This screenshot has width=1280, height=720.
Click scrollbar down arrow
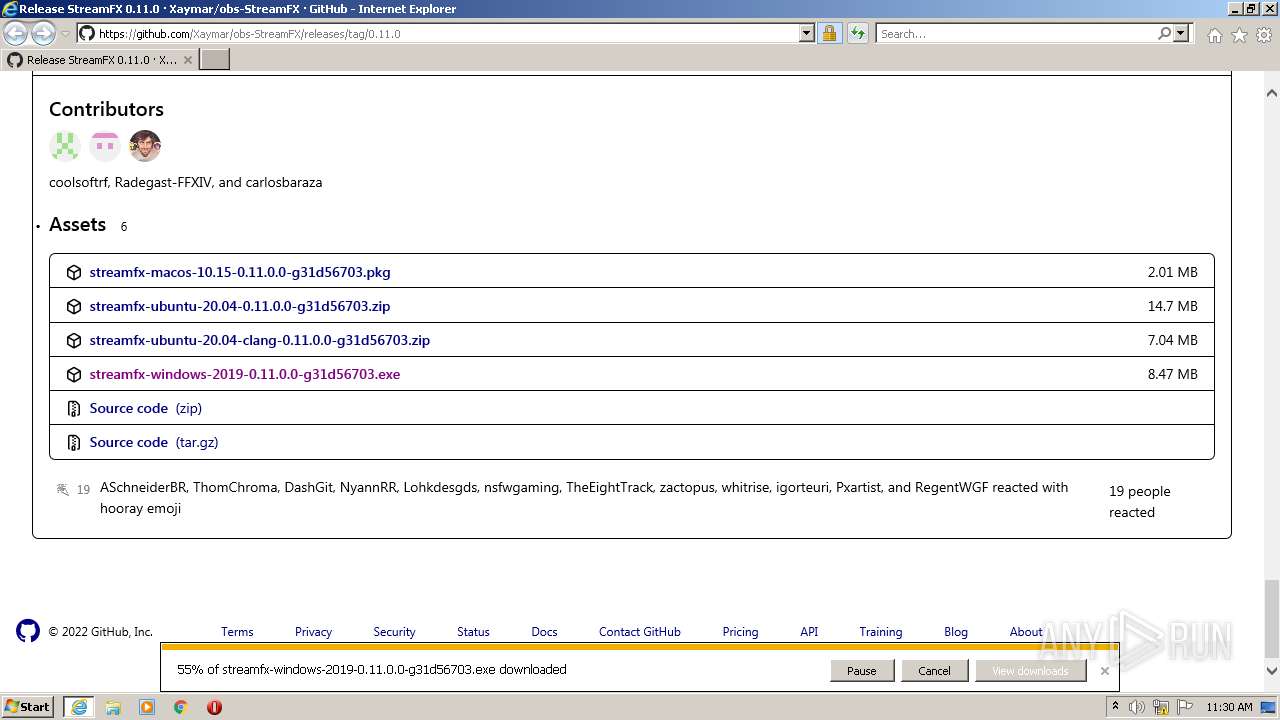coord(1272,671)
